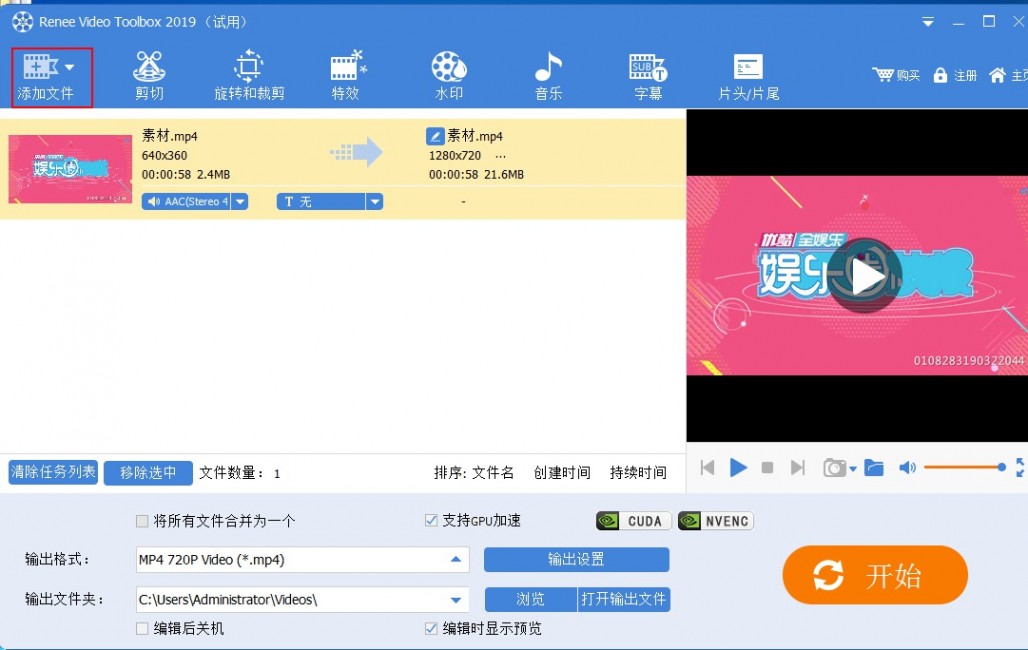Expand the subtitle 无 dropdown arrow
The width and height of the screenshot is (1028, 650).
click(374, 201)
